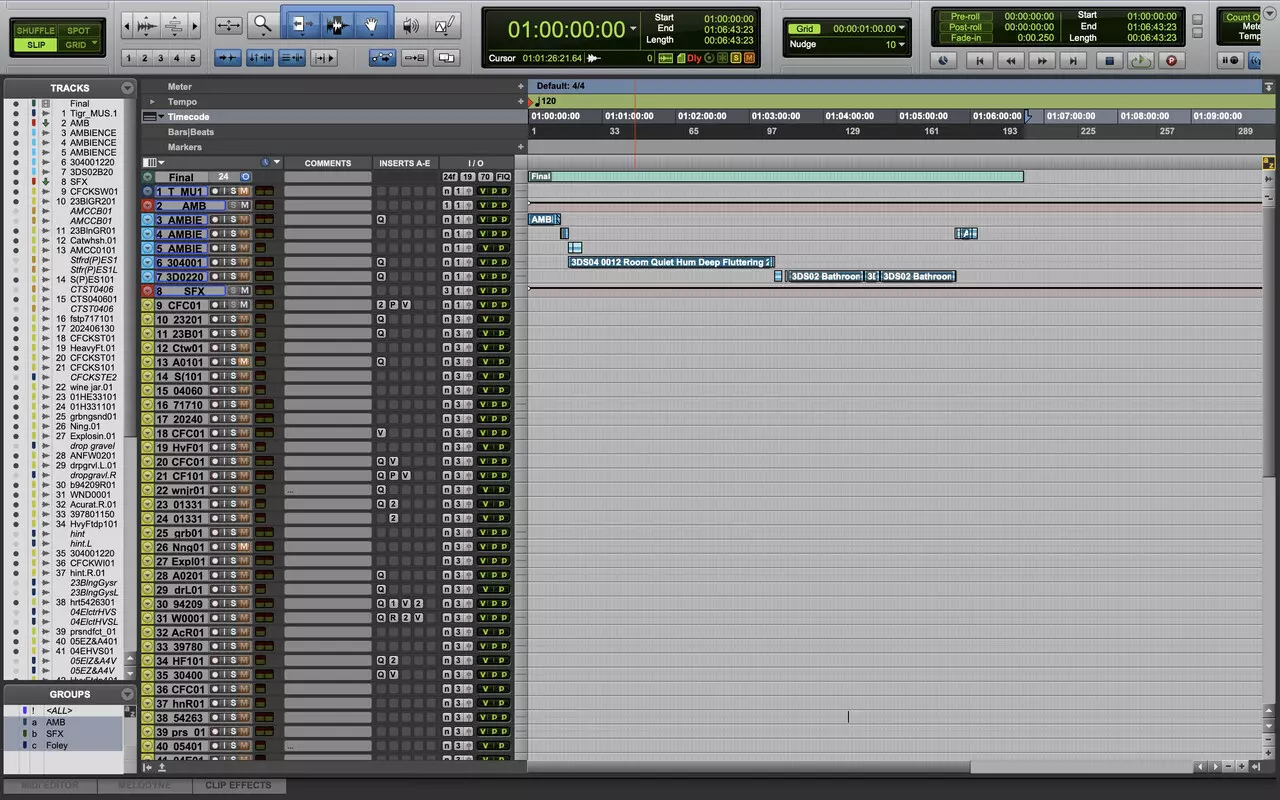
Task: Mute the 3 AMBIE track
Action: click(243, 220)
